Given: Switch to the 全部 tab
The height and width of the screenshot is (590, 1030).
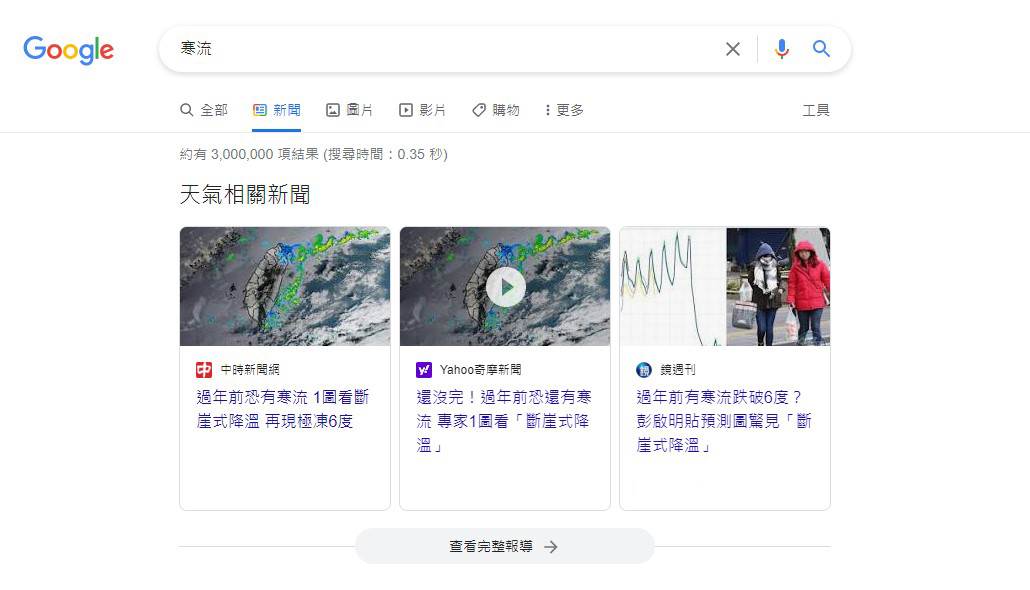Looking at the screenshot, I should pos(204,110).
